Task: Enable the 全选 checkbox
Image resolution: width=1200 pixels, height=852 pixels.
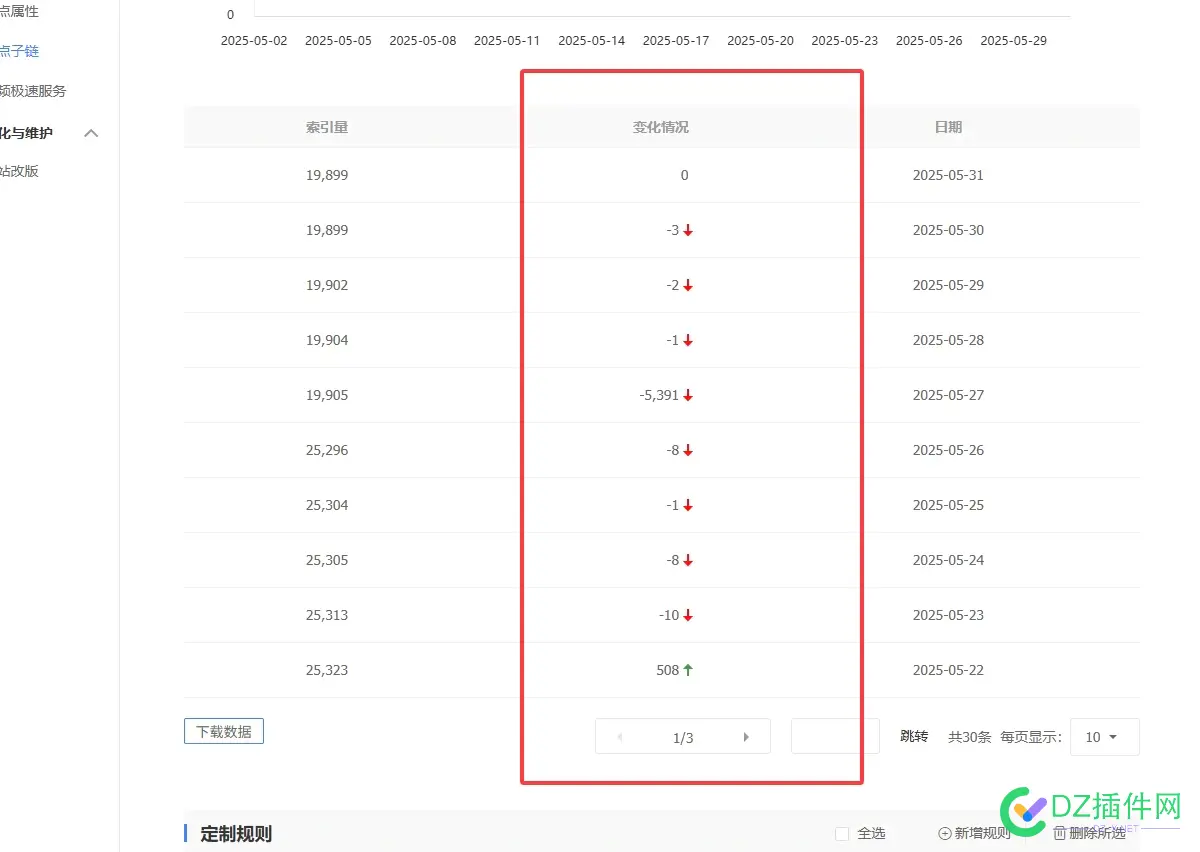Action: 843,833
